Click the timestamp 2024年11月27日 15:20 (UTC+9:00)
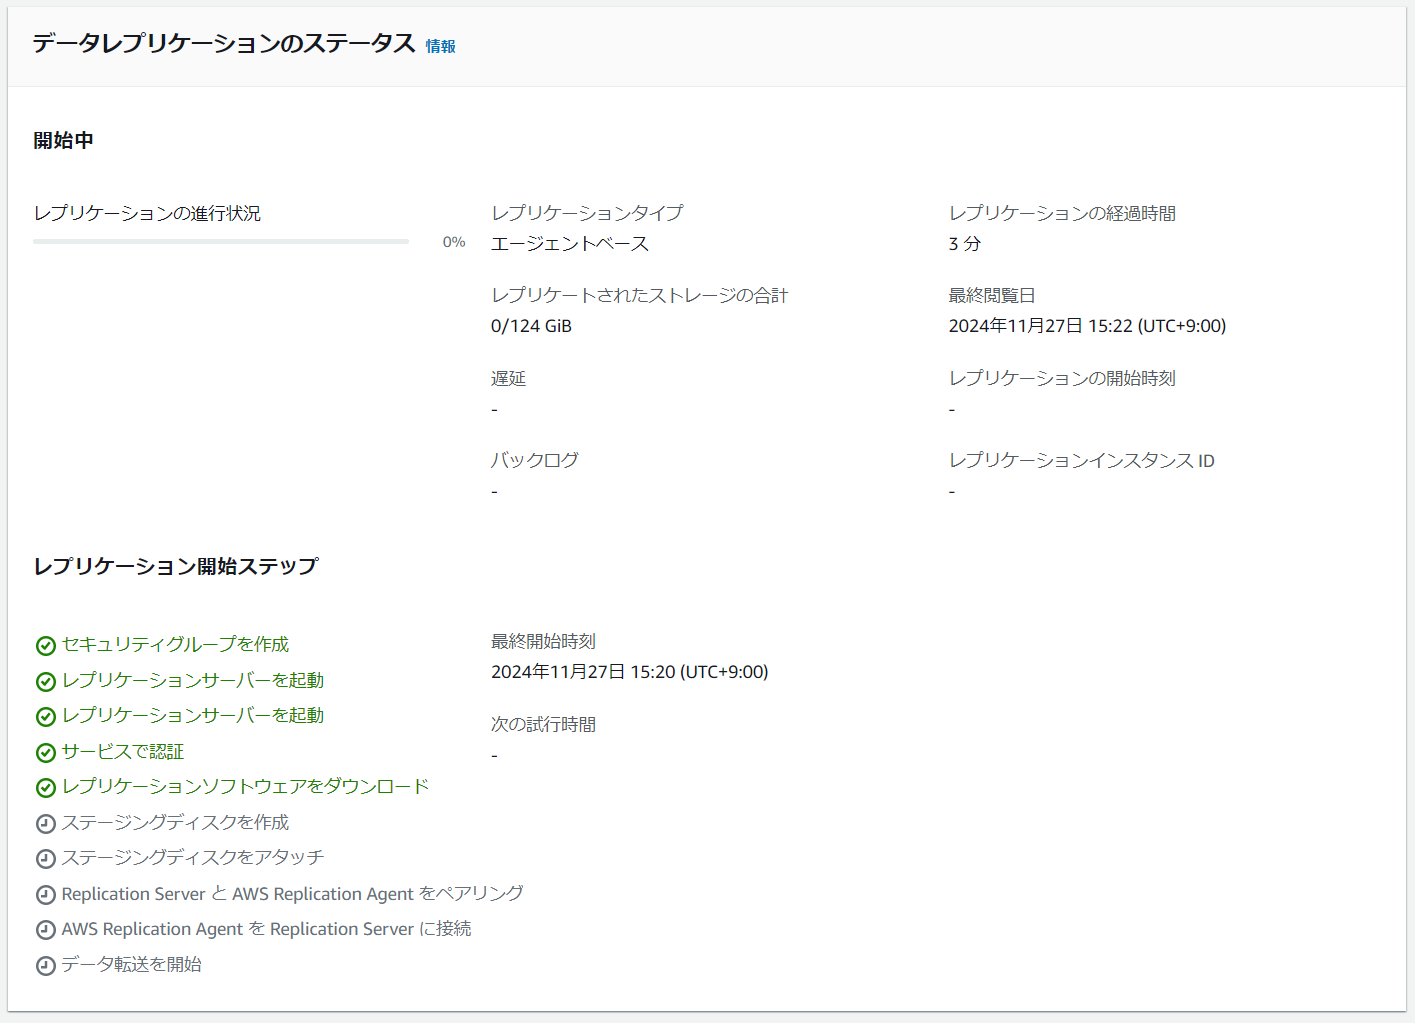Screen dimensions: 1415x1023 630,672
